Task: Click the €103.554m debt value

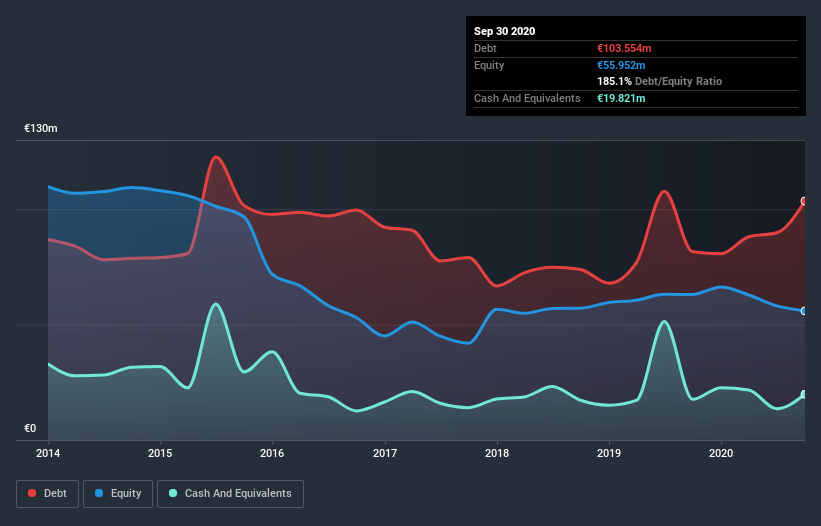Action: point(624,49)
